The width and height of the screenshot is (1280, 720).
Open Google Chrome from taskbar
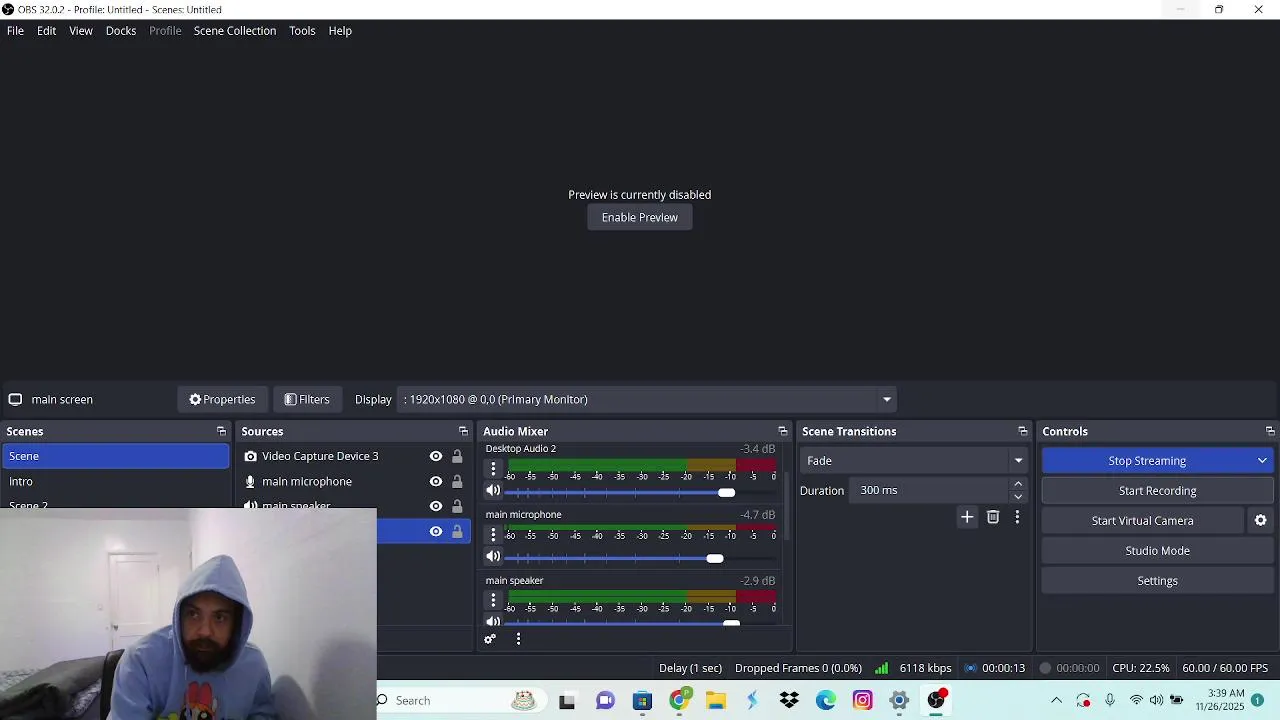(679, 700)
